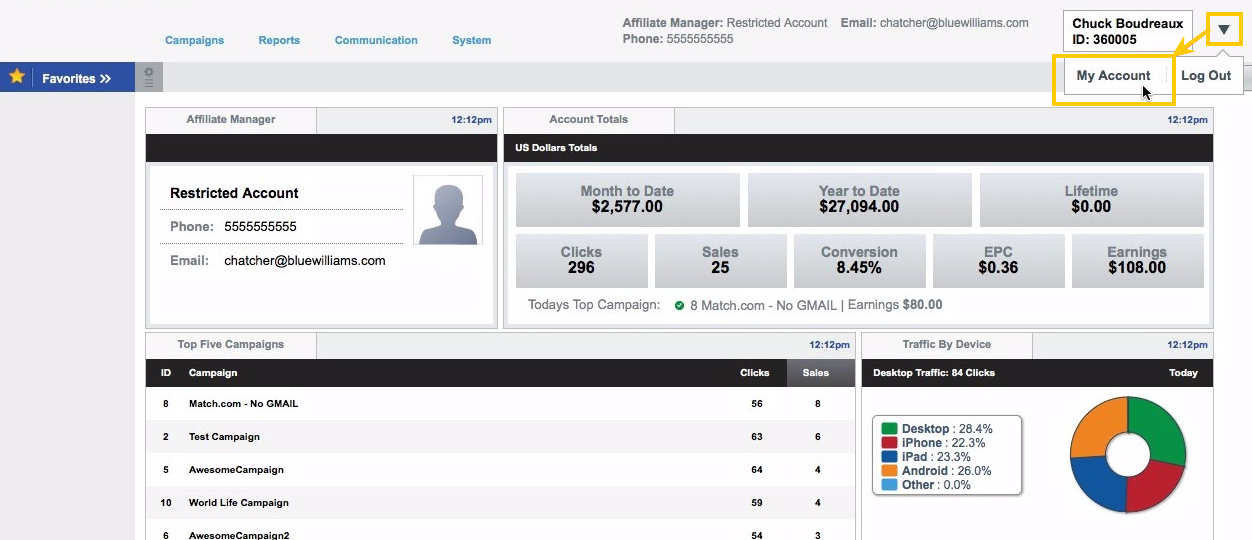The height and width of the screenshot is (540, 1252).
Task: Select My Account from dropdown
Action: tap(1114, 76)
